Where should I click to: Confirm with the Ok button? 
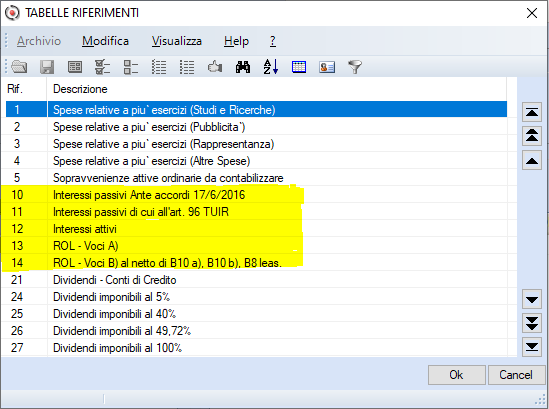[457, 375]
